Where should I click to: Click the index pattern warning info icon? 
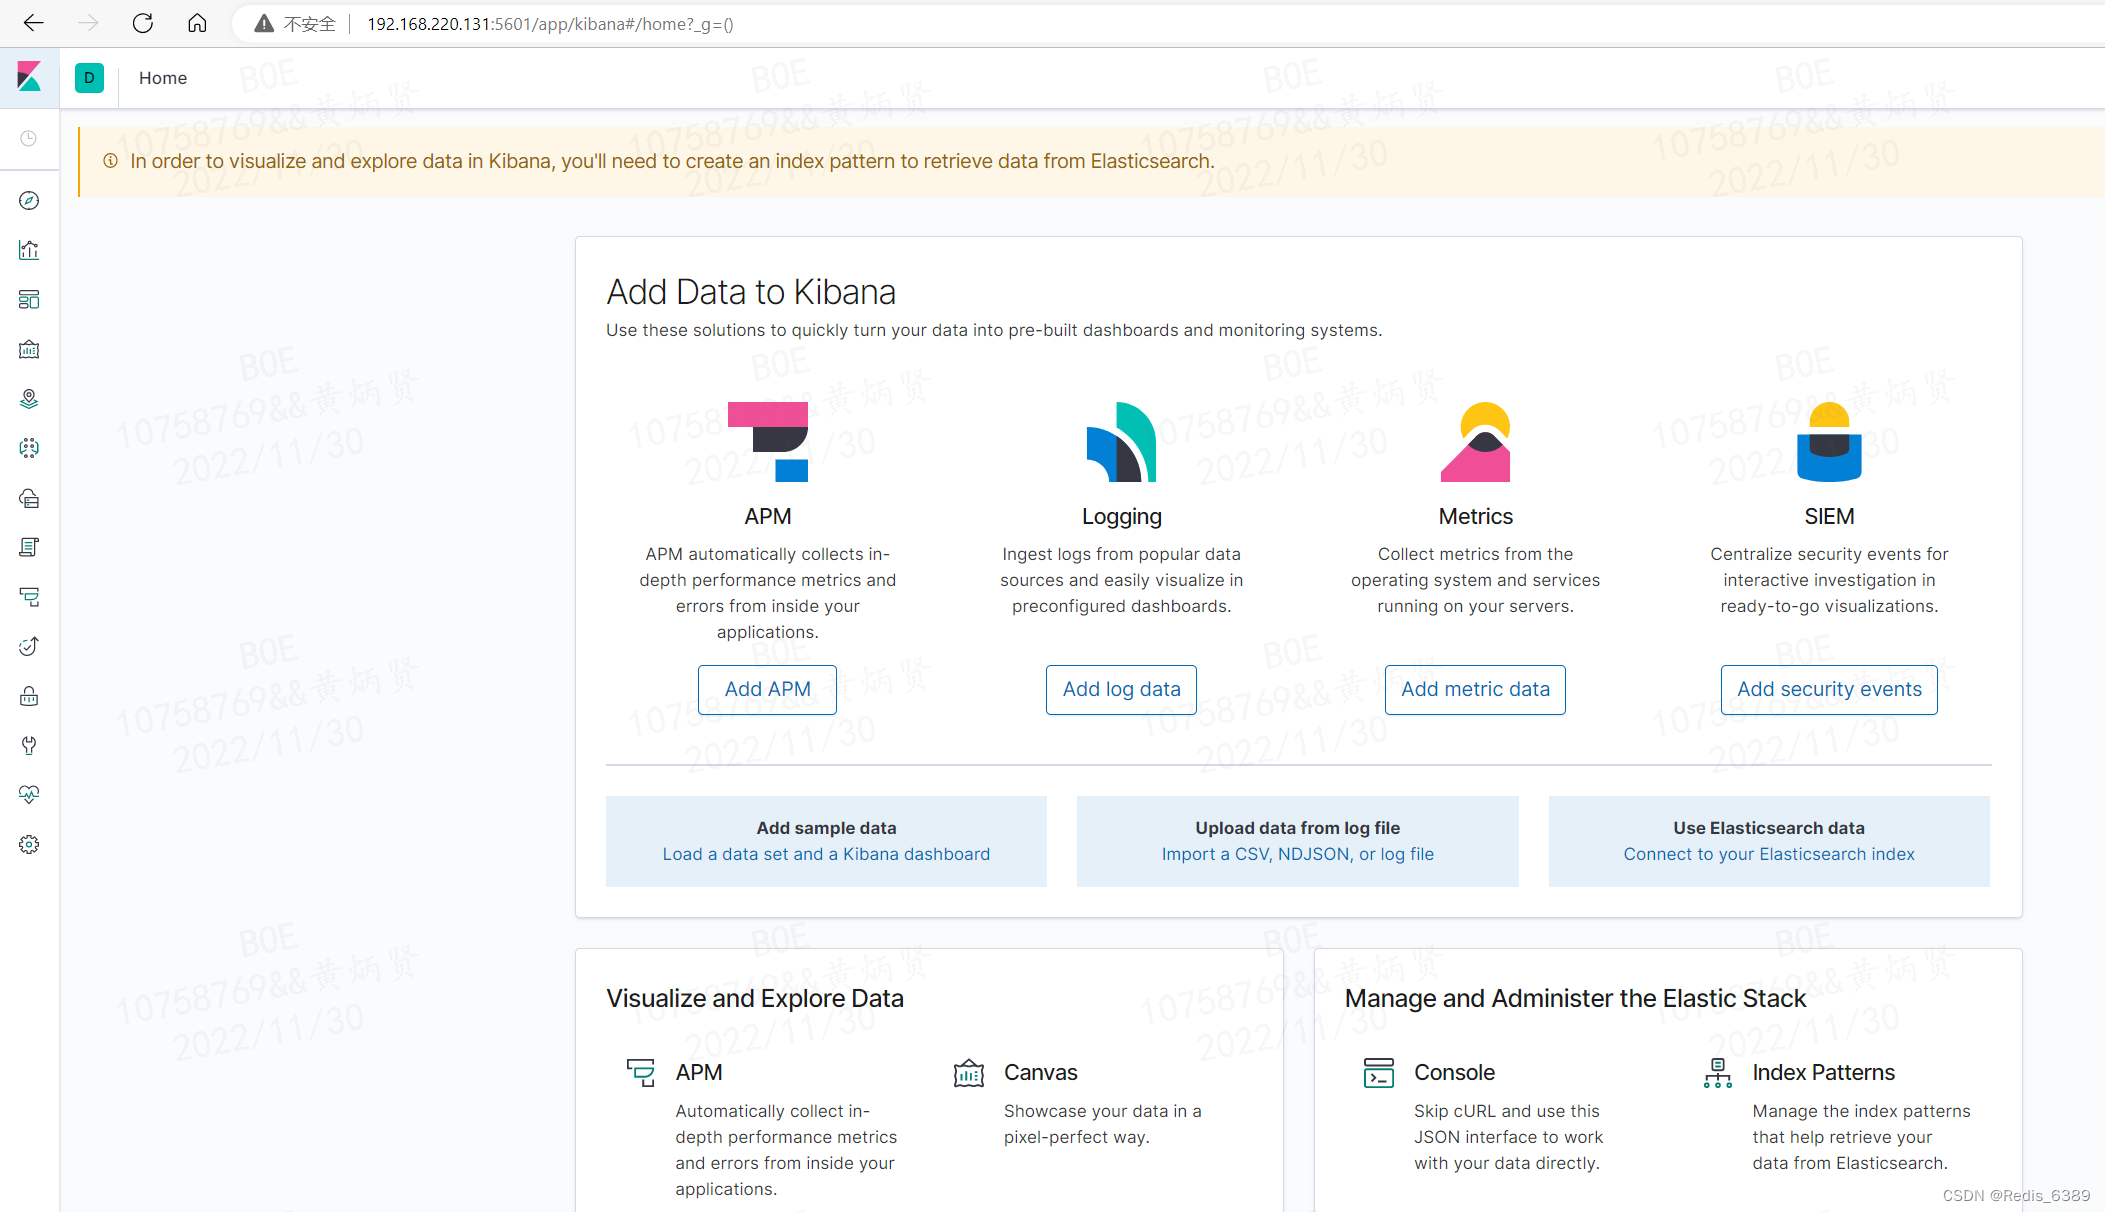tap(110, 161)
